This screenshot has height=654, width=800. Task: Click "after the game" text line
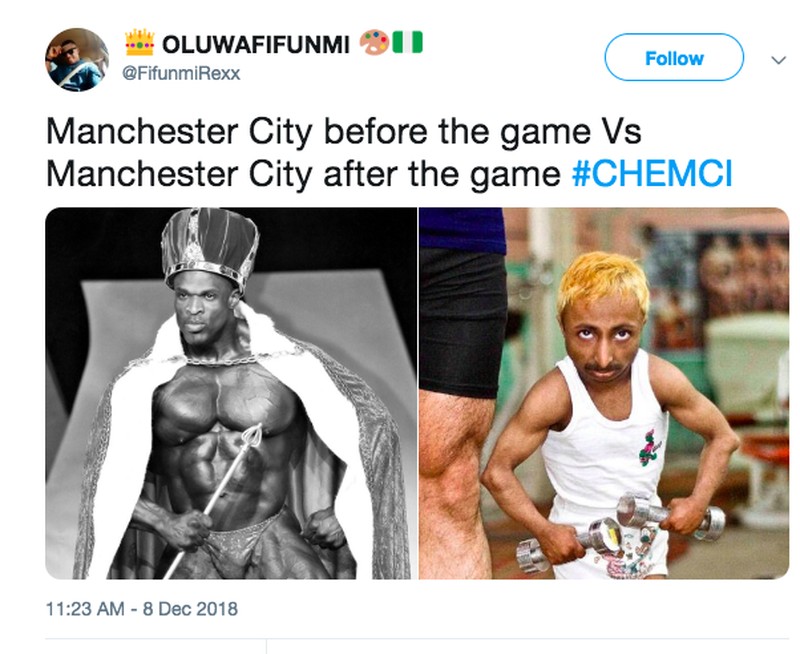coord(442,174)
